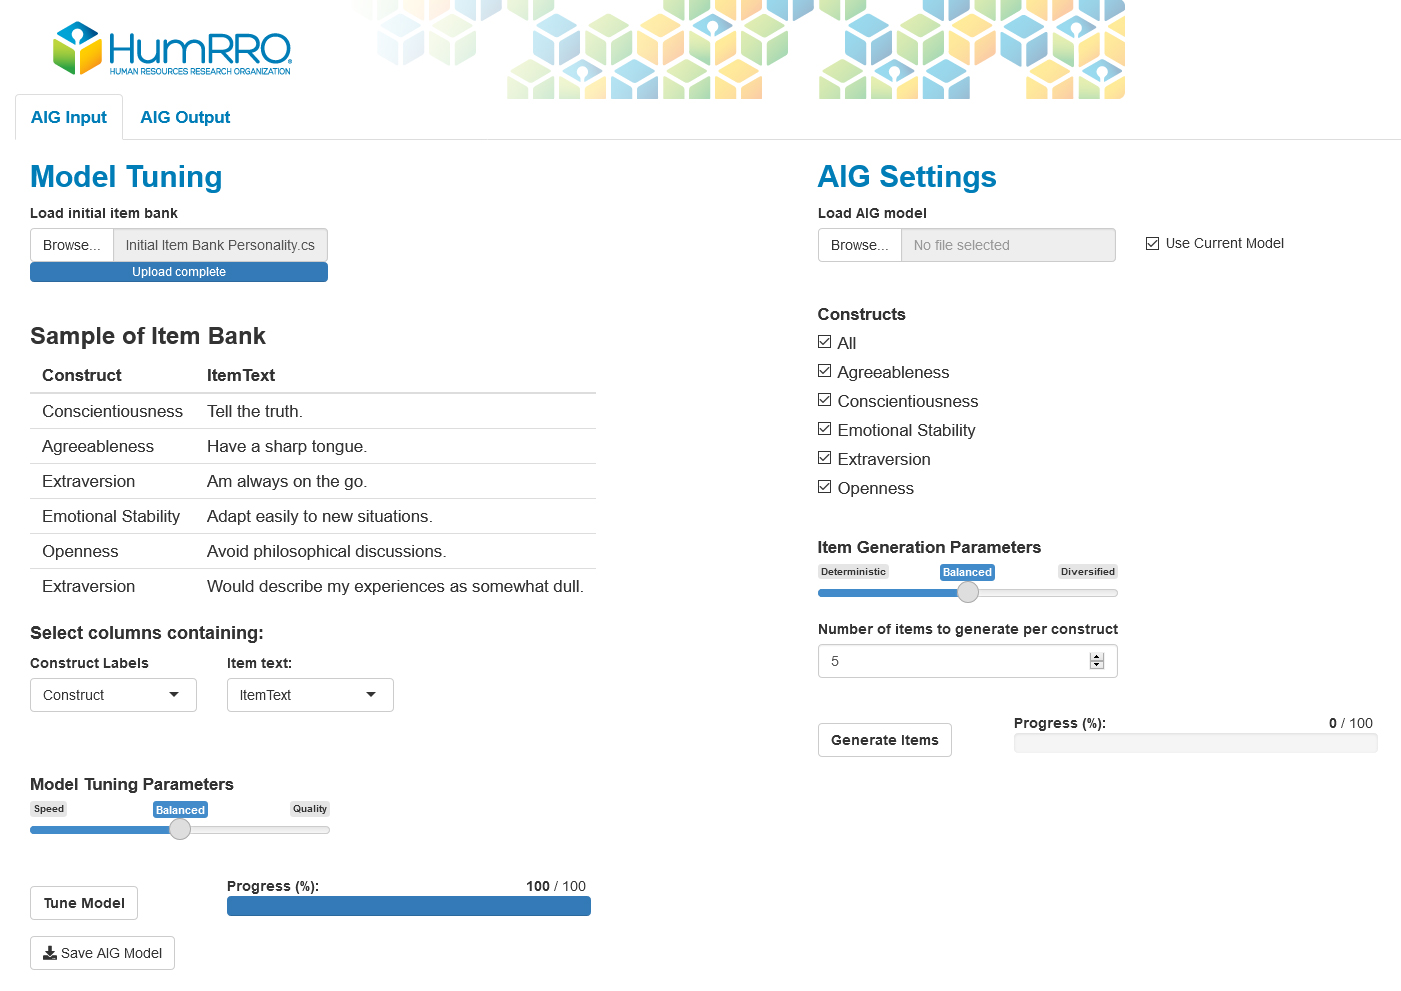Uncheck the Extraversion construct checkbox
The height and width of the screenshot is (991, 1401).
pos(825,458)
